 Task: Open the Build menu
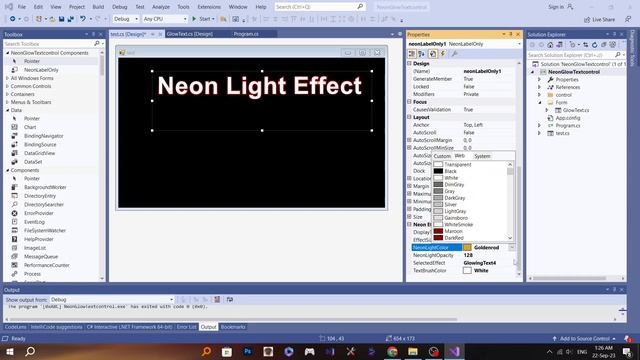pos(98,7)
